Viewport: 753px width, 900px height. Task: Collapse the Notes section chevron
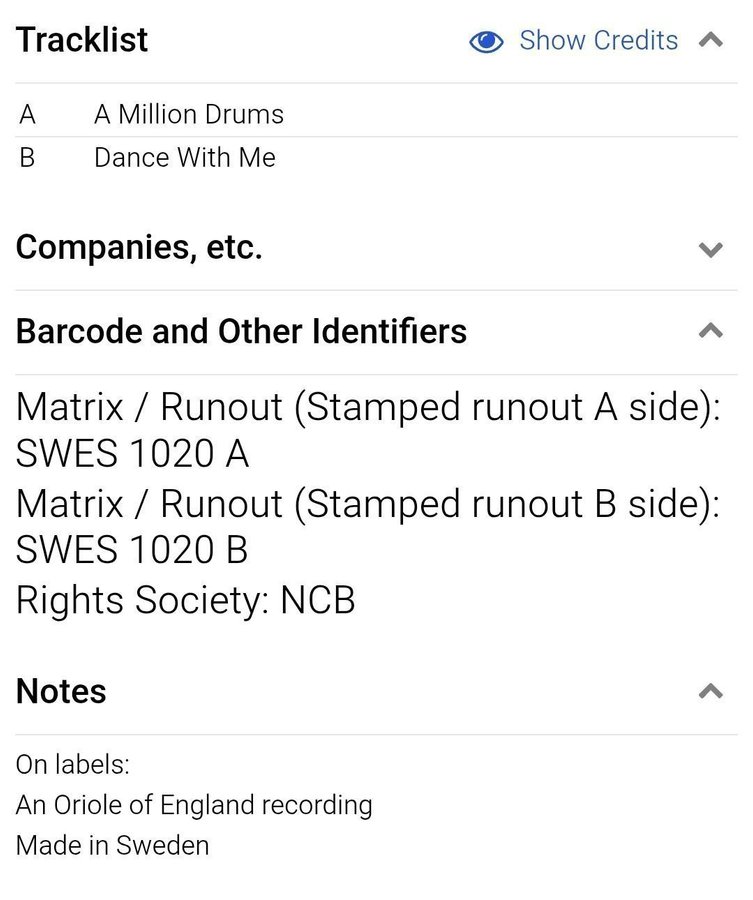pyautogui.click(x=711, y=691)
